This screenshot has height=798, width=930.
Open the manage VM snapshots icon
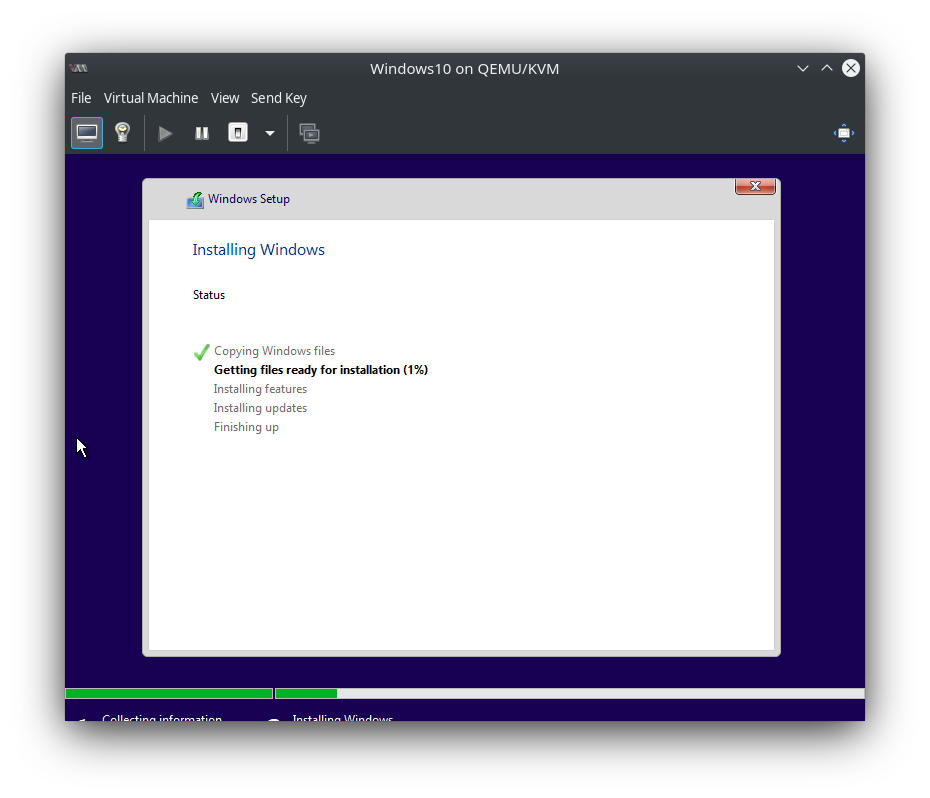(x=309, y=133)
